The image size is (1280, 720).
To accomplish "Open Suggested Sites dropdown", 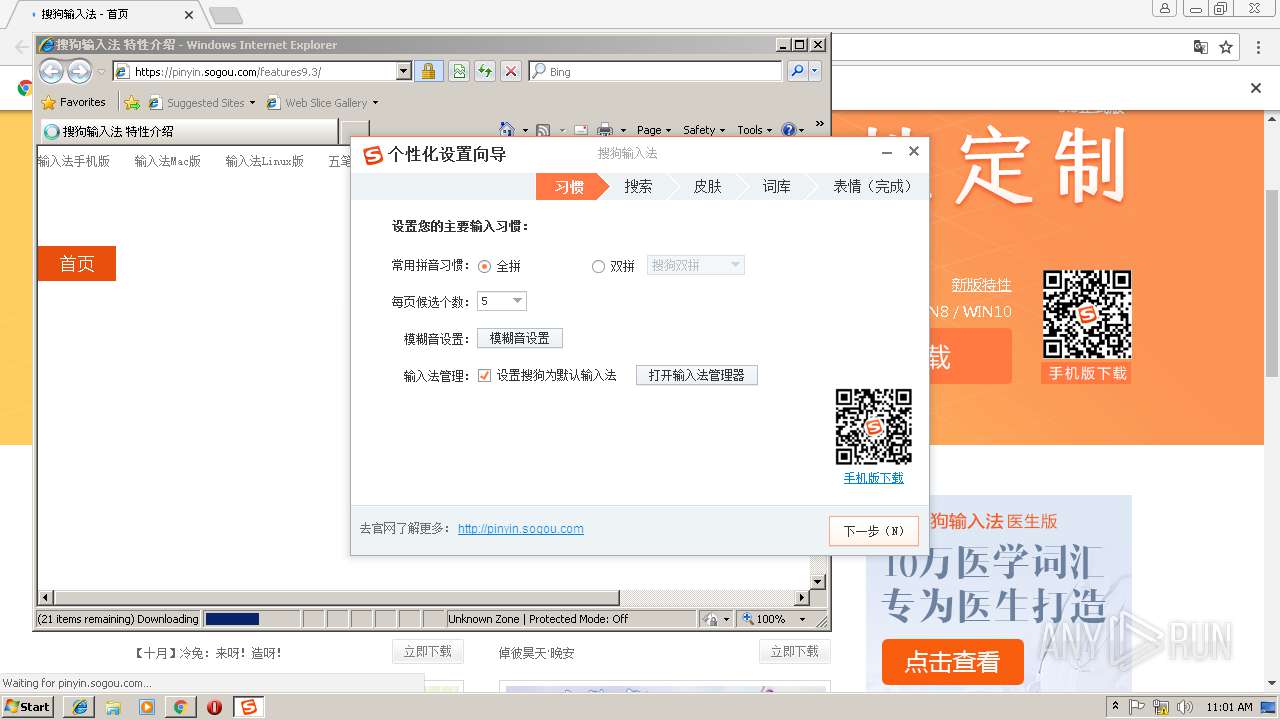I will point(252,102).
